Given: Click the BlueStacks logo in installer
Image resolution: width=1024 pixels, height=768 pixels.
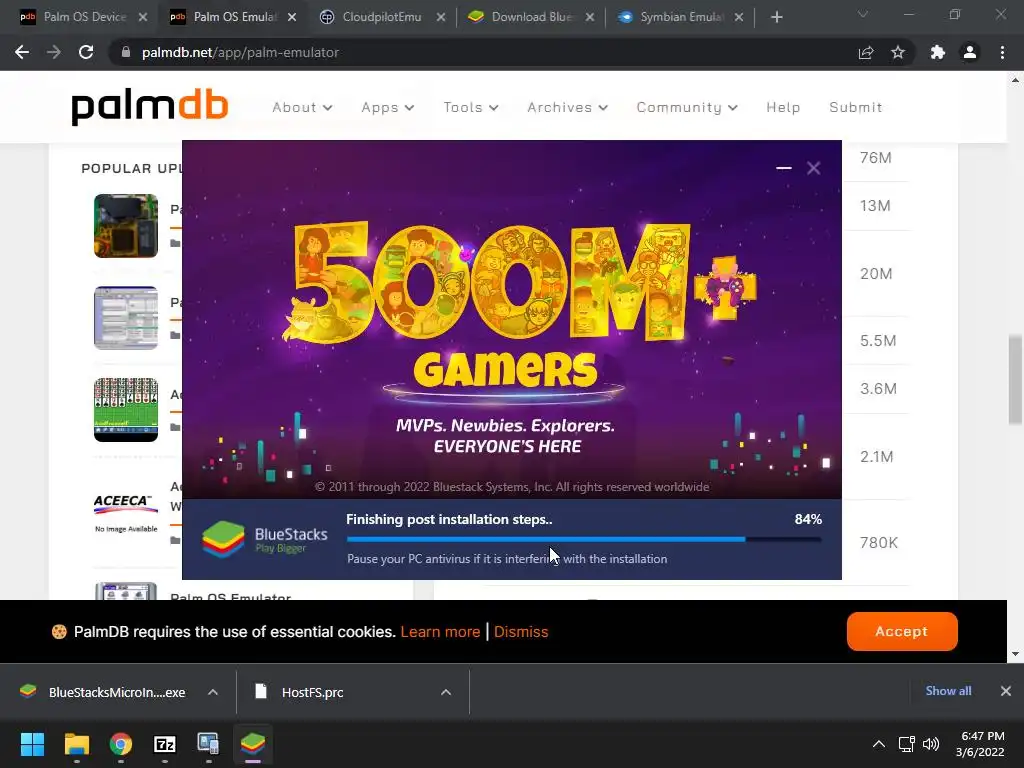Looking at the screenshot, I should [264, 539].
